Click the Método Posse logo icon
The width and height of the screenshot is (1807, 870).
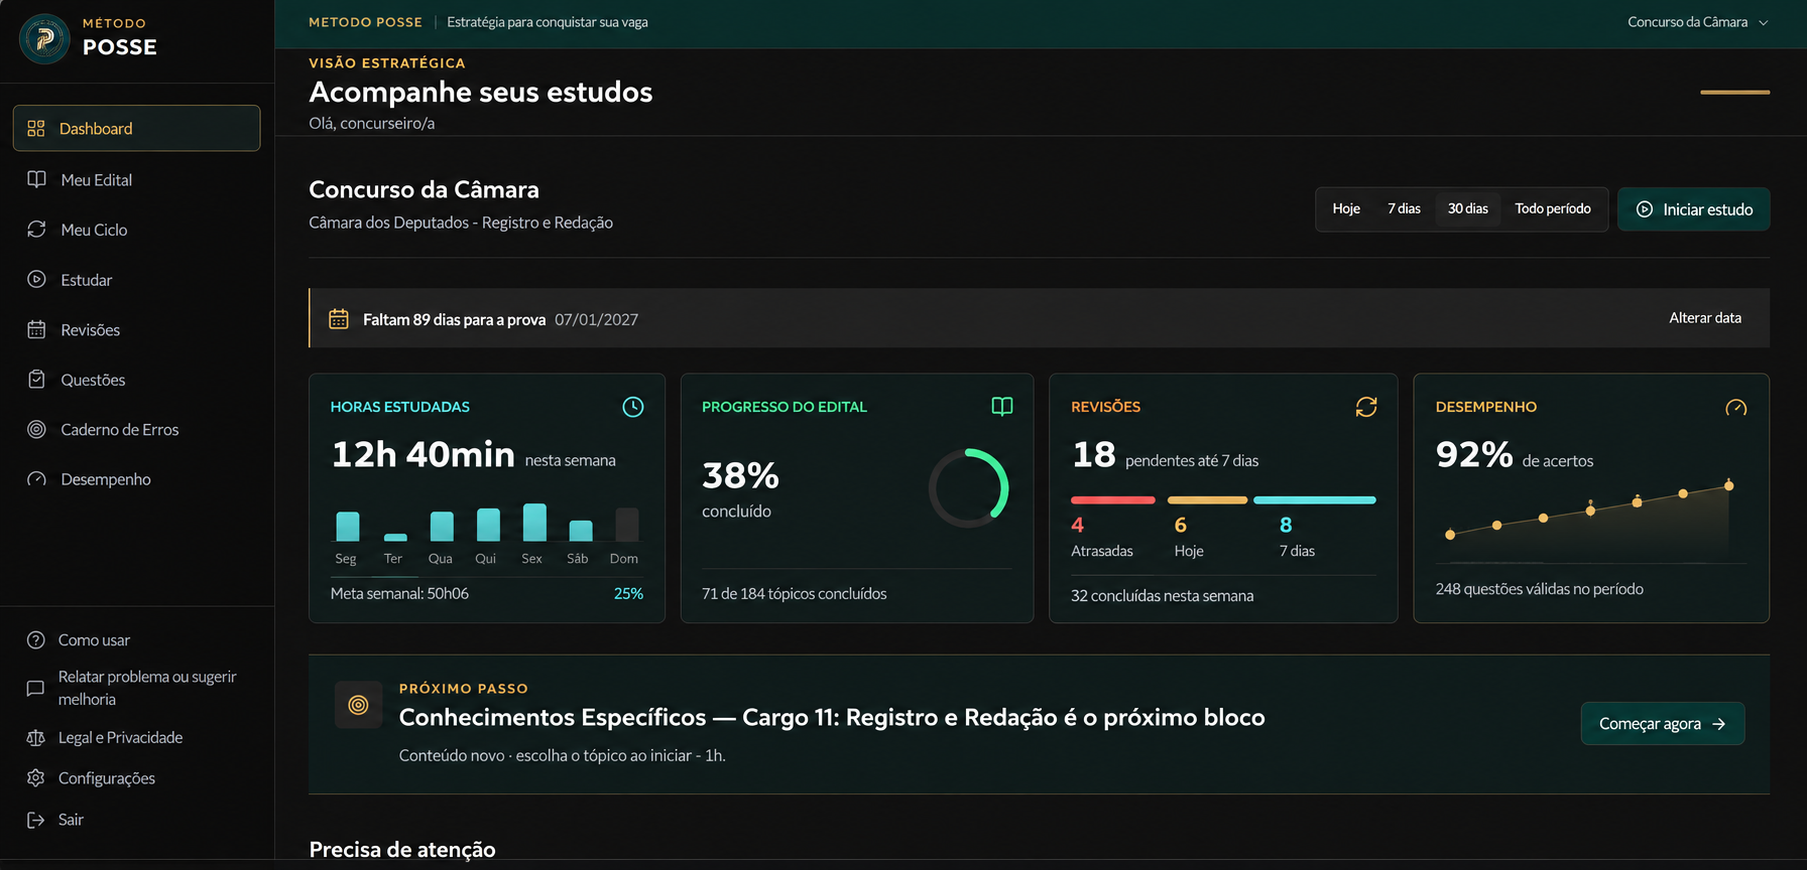(44, 38)
